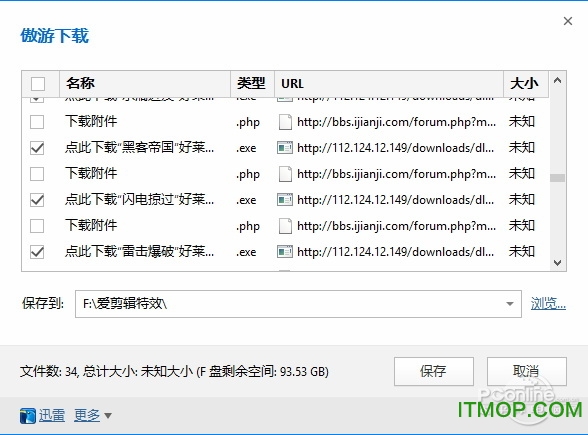Toggle the select-all checkbox in header
588x435 pixels.
point(38,84)
